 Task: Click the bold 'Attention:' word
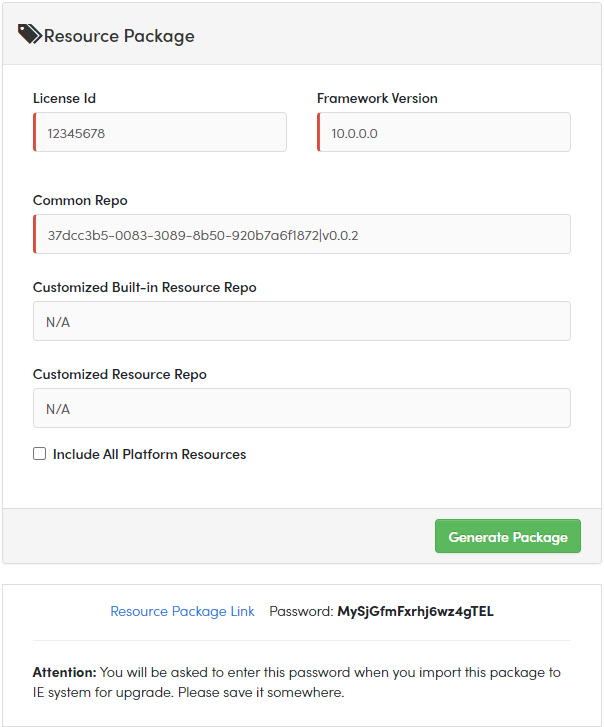click(64, 672)
